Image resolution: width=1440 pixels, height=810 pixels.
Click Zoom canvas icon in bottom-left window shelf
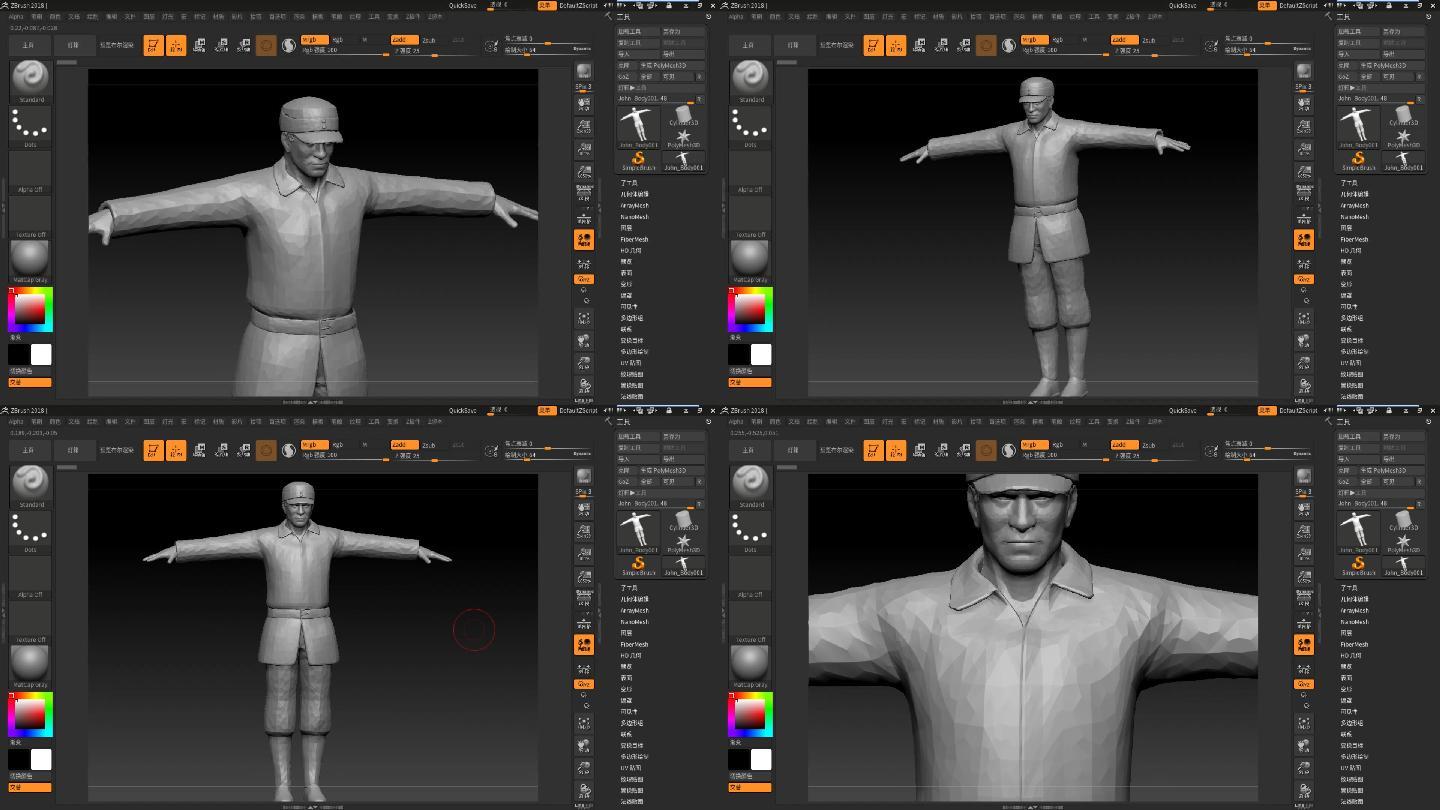tap(584, 532)
